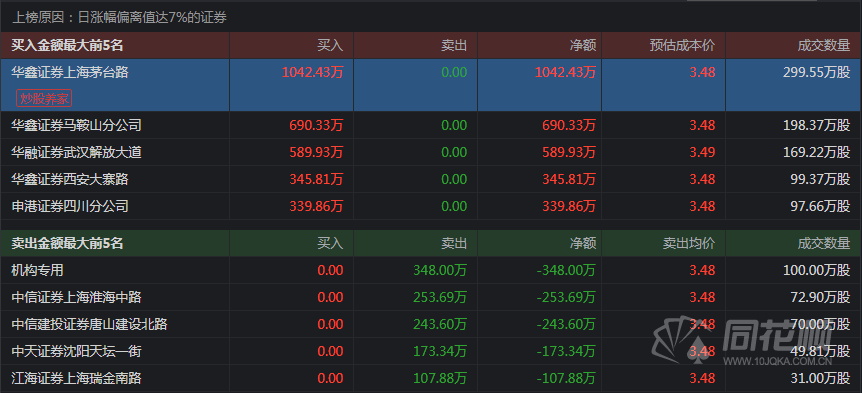862x393 pixels.
Task: Click the 3.49 estimated cost price cell
Action: pyautogui.click(x=703, y=152)
